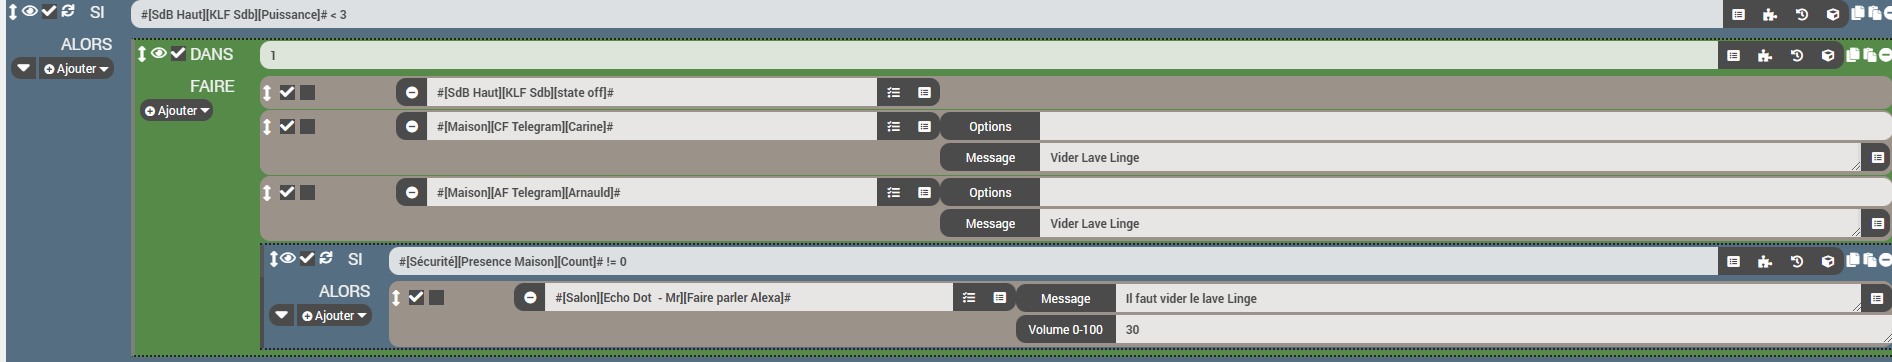This screenshot has height=362, width=1892.
Task: Open the Ajouter dropdown under FAIRE
Action: point(177,111)
